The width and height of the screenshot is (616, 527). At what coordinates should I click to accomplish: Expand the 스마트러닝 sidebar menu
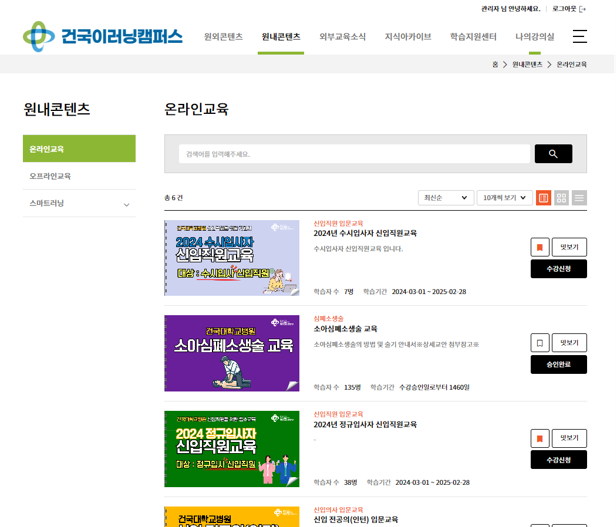click(x=79, y=204)
